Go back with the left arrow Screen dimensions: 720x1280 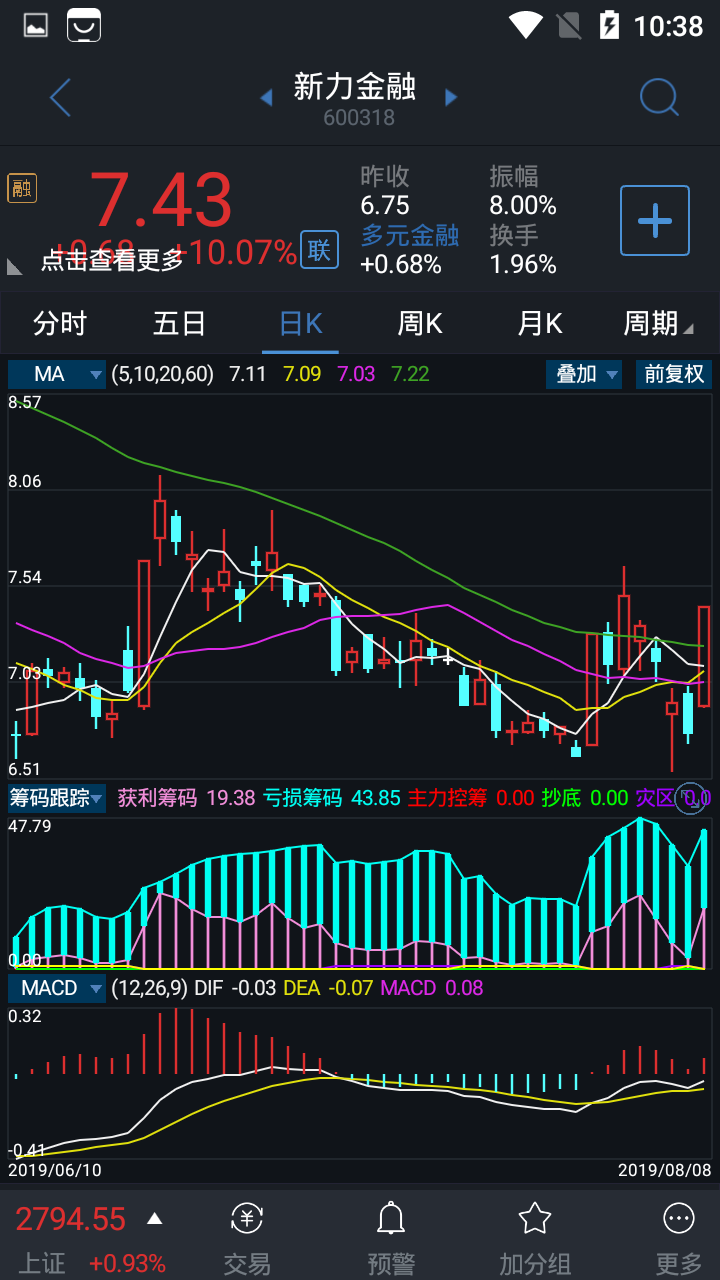click(x=60, y=98)
